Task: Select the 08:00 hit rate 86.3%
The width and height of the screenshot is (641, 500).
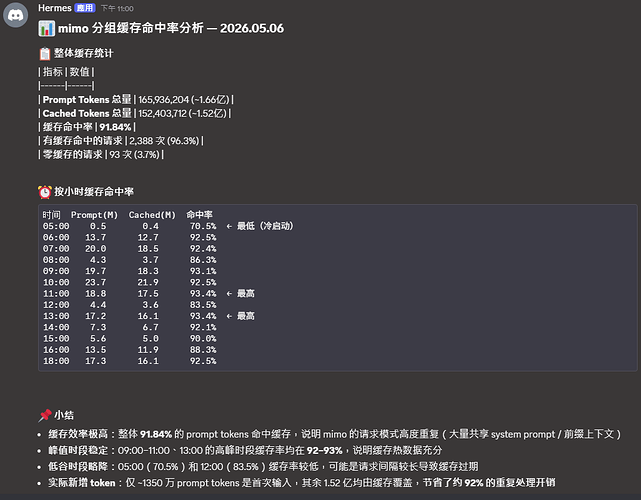Action: 203,260
